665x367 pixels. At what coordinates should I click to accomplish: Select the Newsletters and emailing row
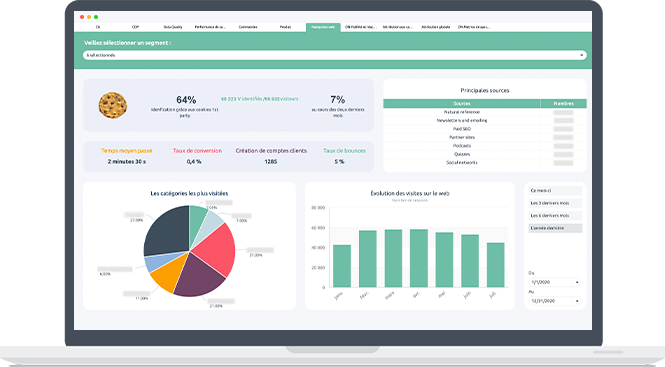[x=485, y=120]
